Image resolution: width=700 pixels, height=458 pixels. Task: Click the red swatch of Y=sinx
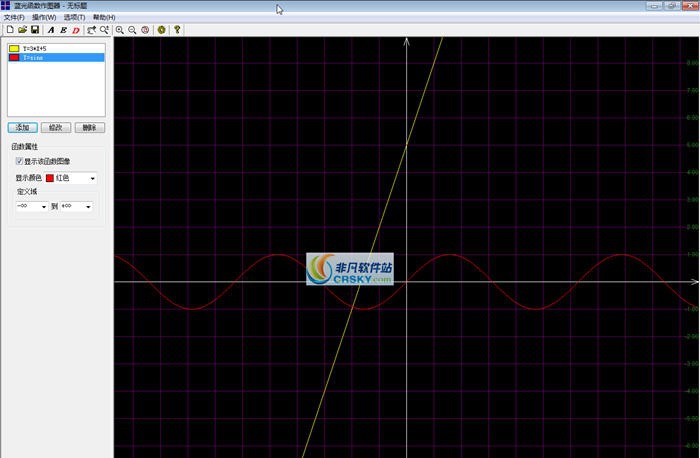(14, 58)
